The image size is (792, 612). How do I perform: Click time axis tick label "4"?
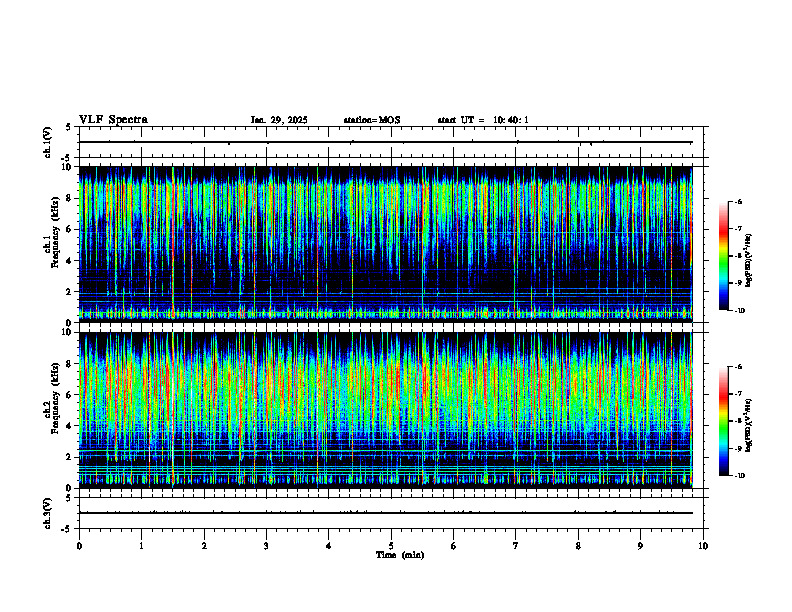tap(329, 546)
